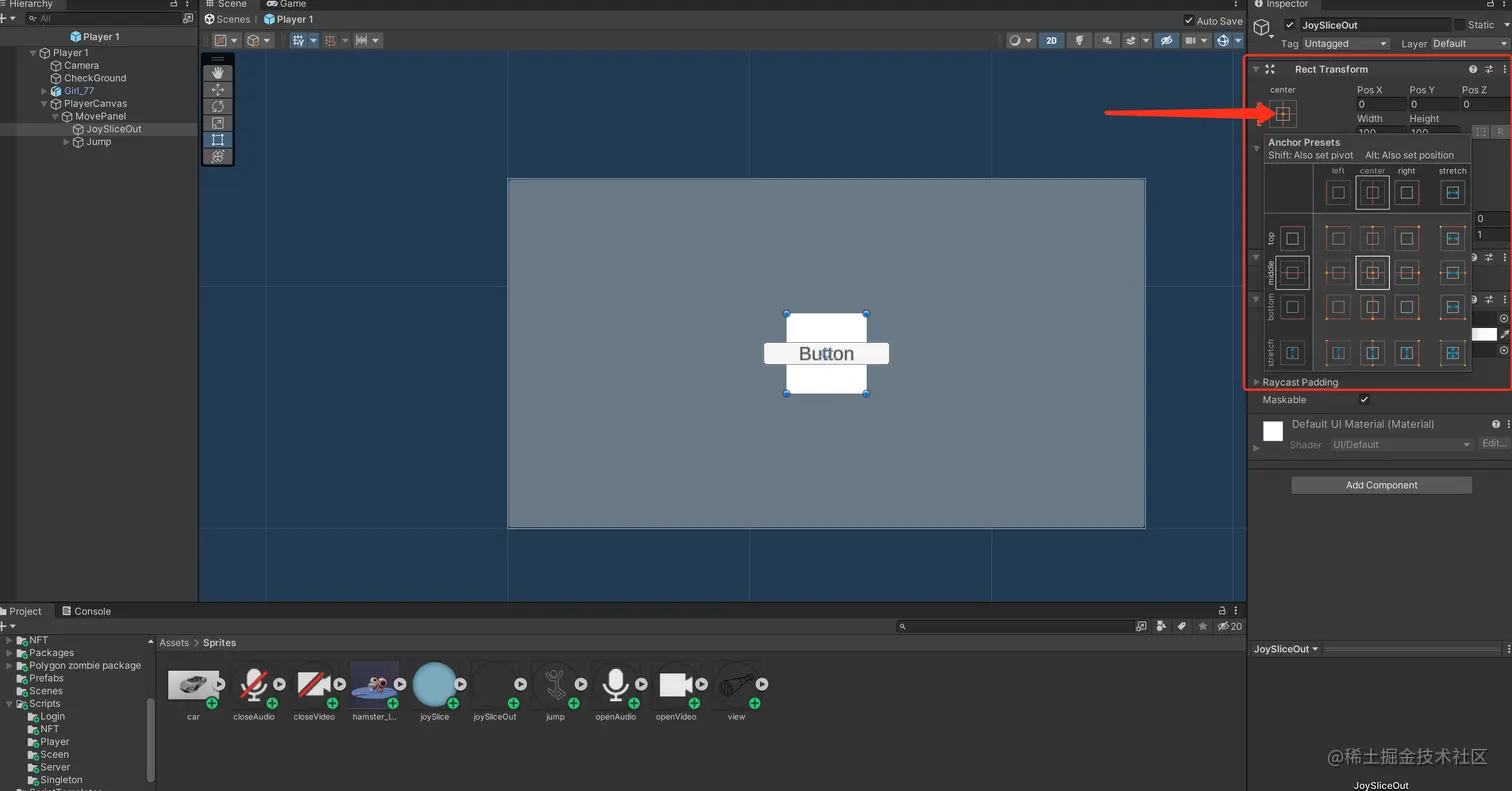Select the Scale tool

pyautogui.click(x=217, y=123)
